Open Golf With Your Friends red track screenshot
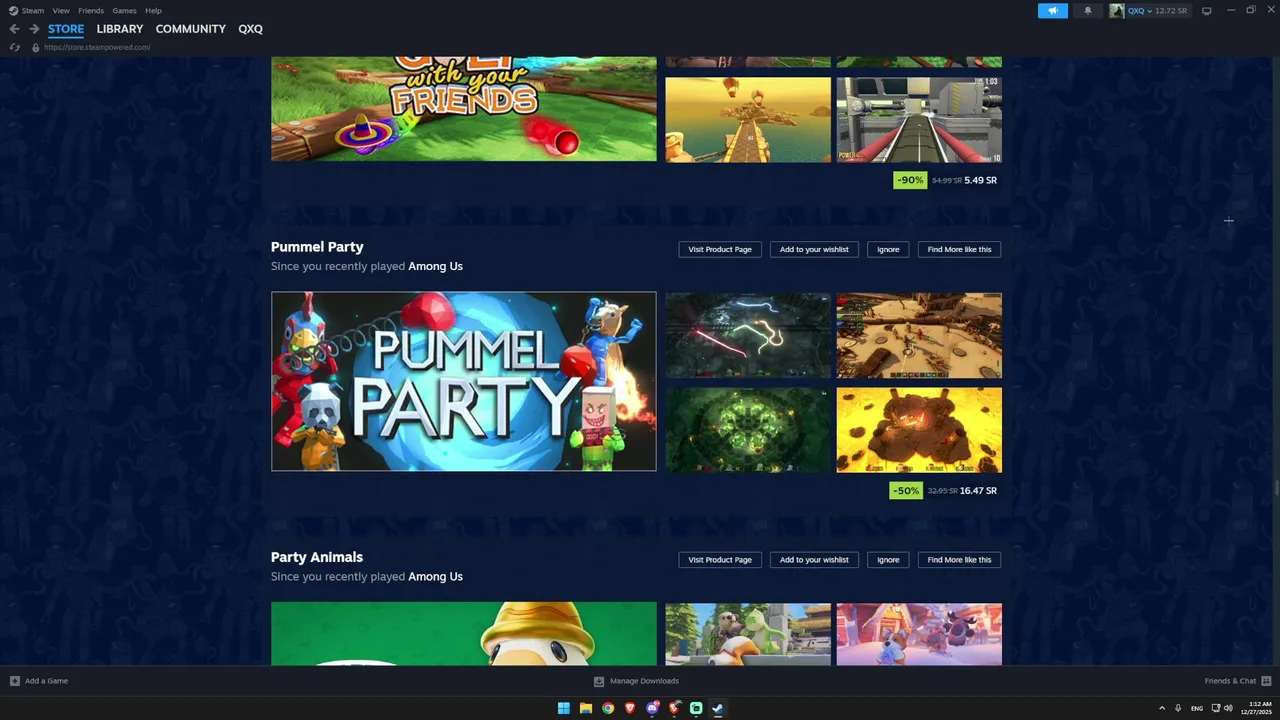This screenshot has width=1280, height=720. (919, 120)
